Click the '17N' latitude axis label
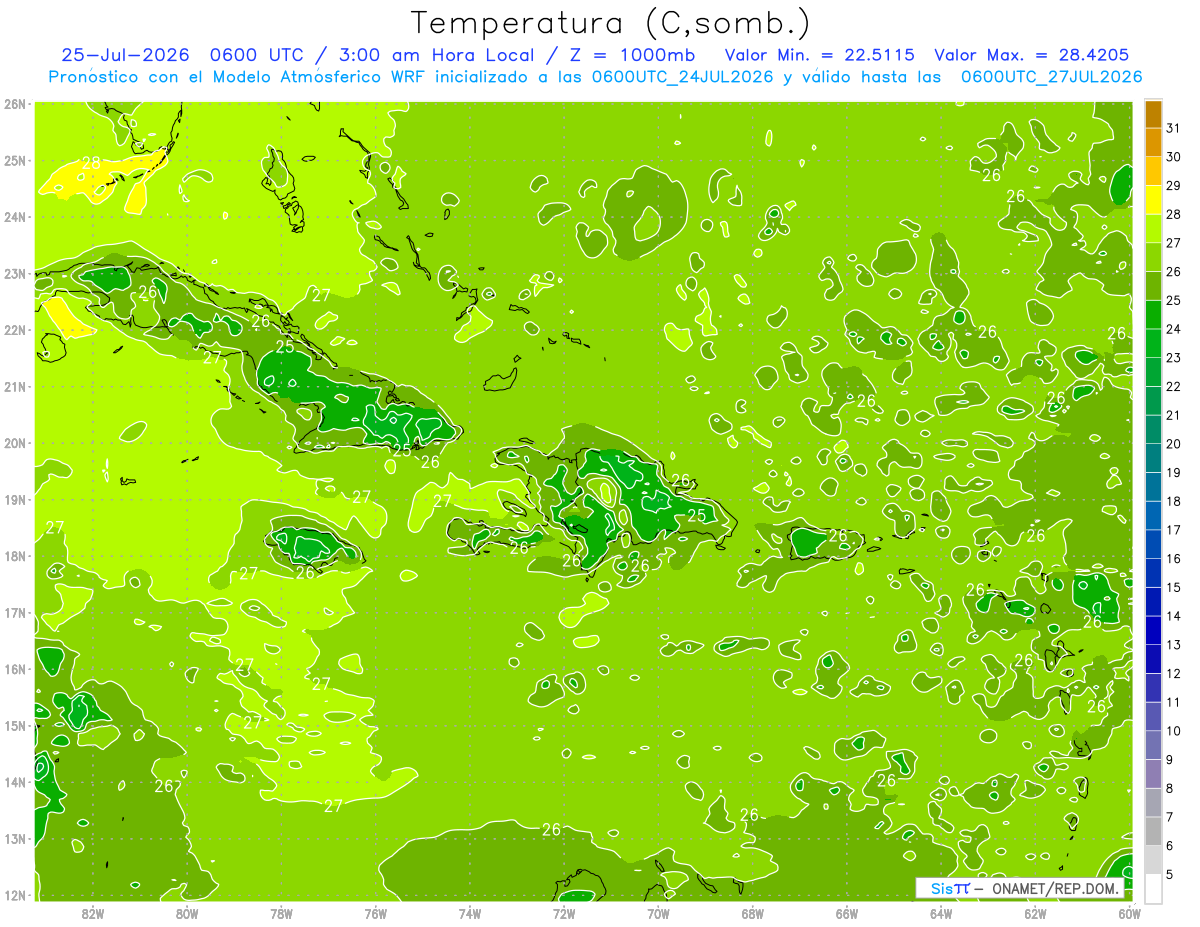The image size is (1200, 927). click(x=16, y=612)
